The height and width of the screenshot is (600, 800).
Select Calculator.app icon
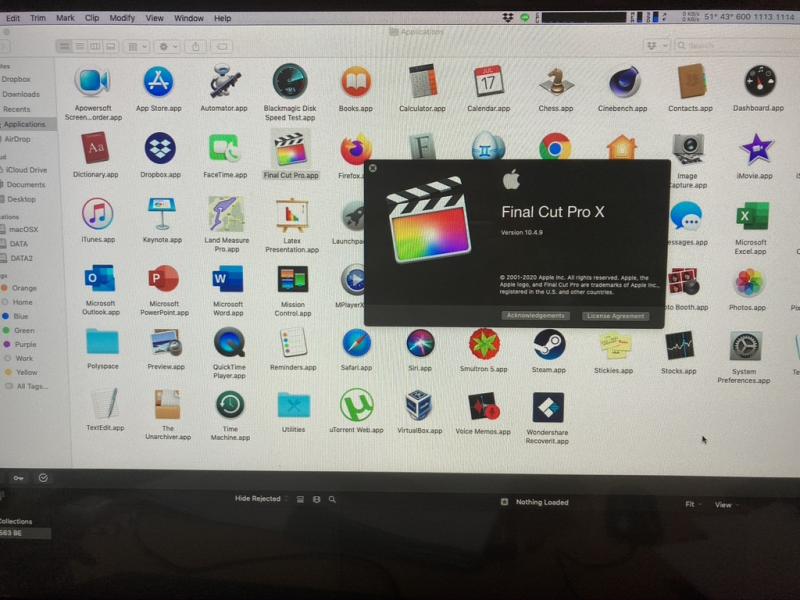point(422,81)
